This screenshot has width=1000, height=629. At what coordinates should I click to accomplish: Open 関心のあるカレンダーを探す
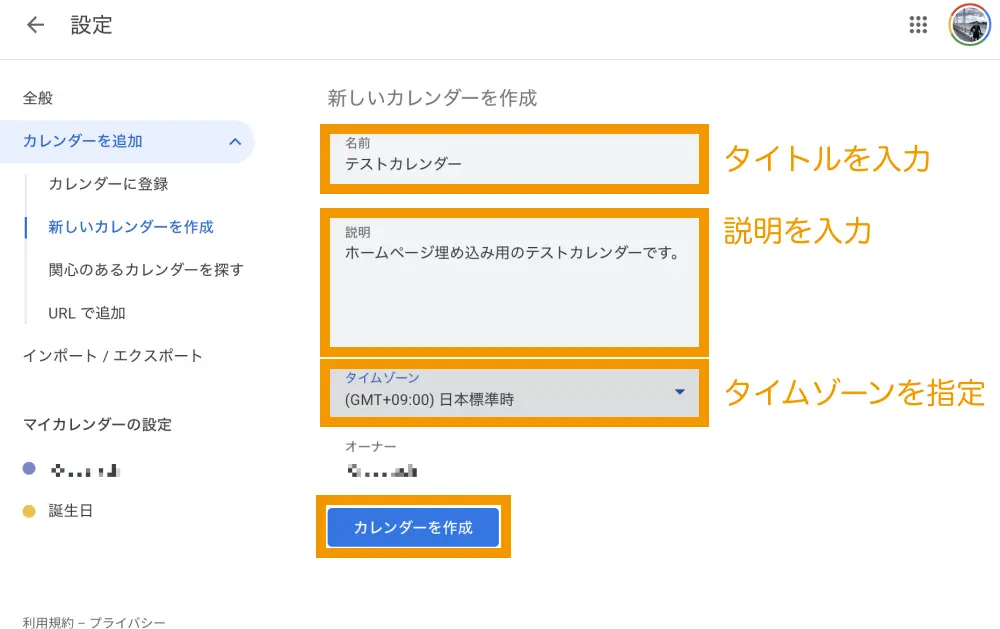tap(146, 270)
